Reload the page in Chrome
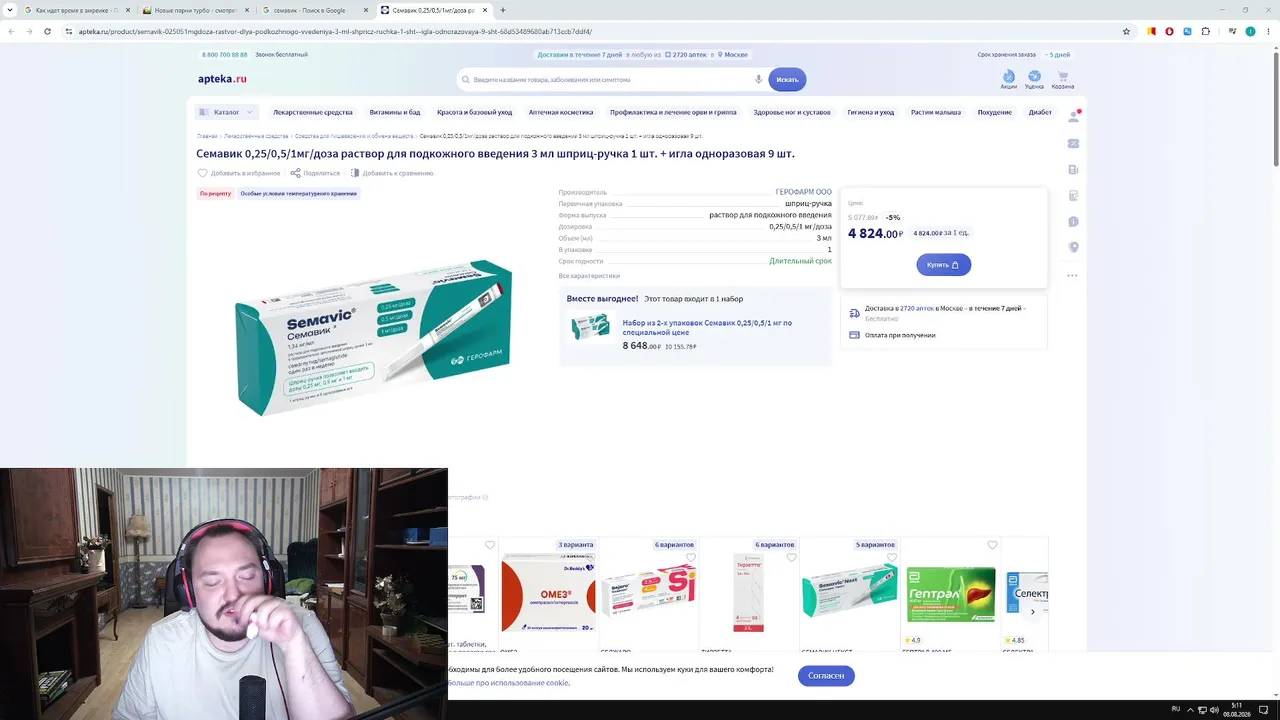The image size is (1280, 720). point(46,31)
